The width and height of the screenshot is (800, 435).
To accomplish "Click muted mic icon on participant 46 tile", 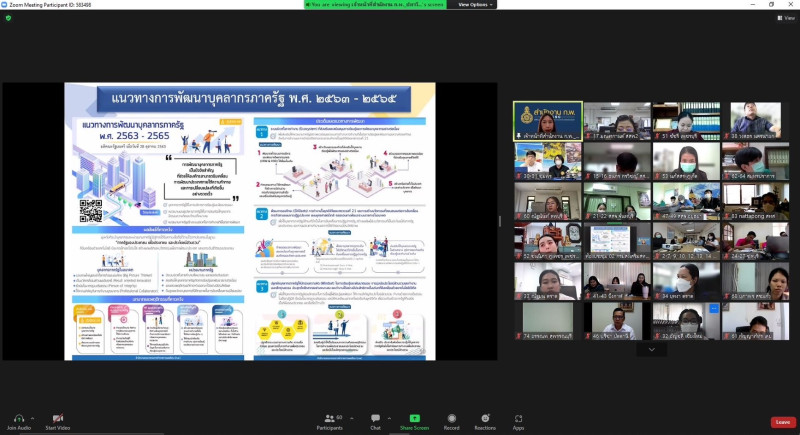I will (x=588, y=337).
